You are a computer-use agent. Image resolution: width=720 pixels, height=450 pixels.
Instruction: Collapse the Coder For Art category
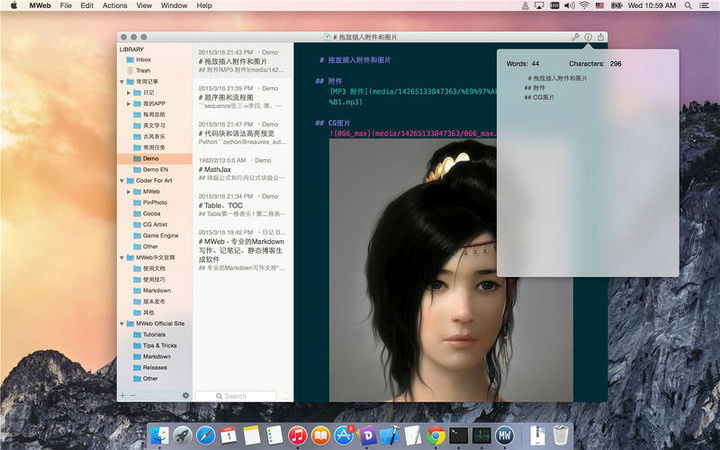(x=122, y=181)
